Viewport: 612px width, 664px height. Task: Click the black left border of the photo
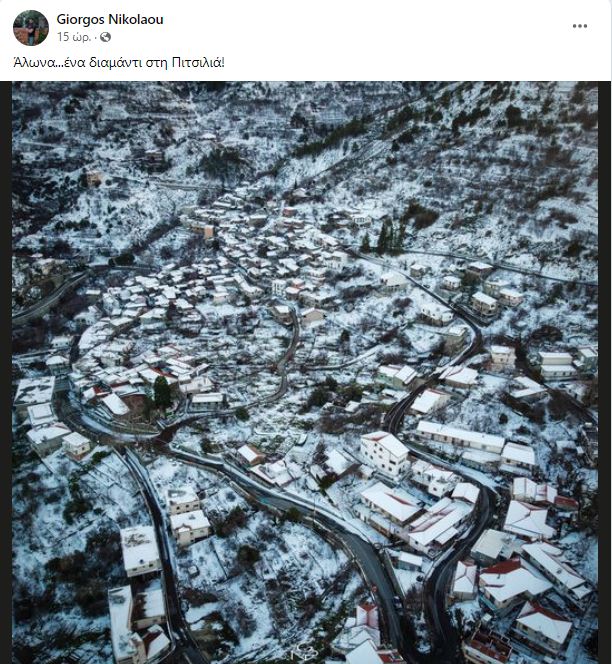(6, 373)
